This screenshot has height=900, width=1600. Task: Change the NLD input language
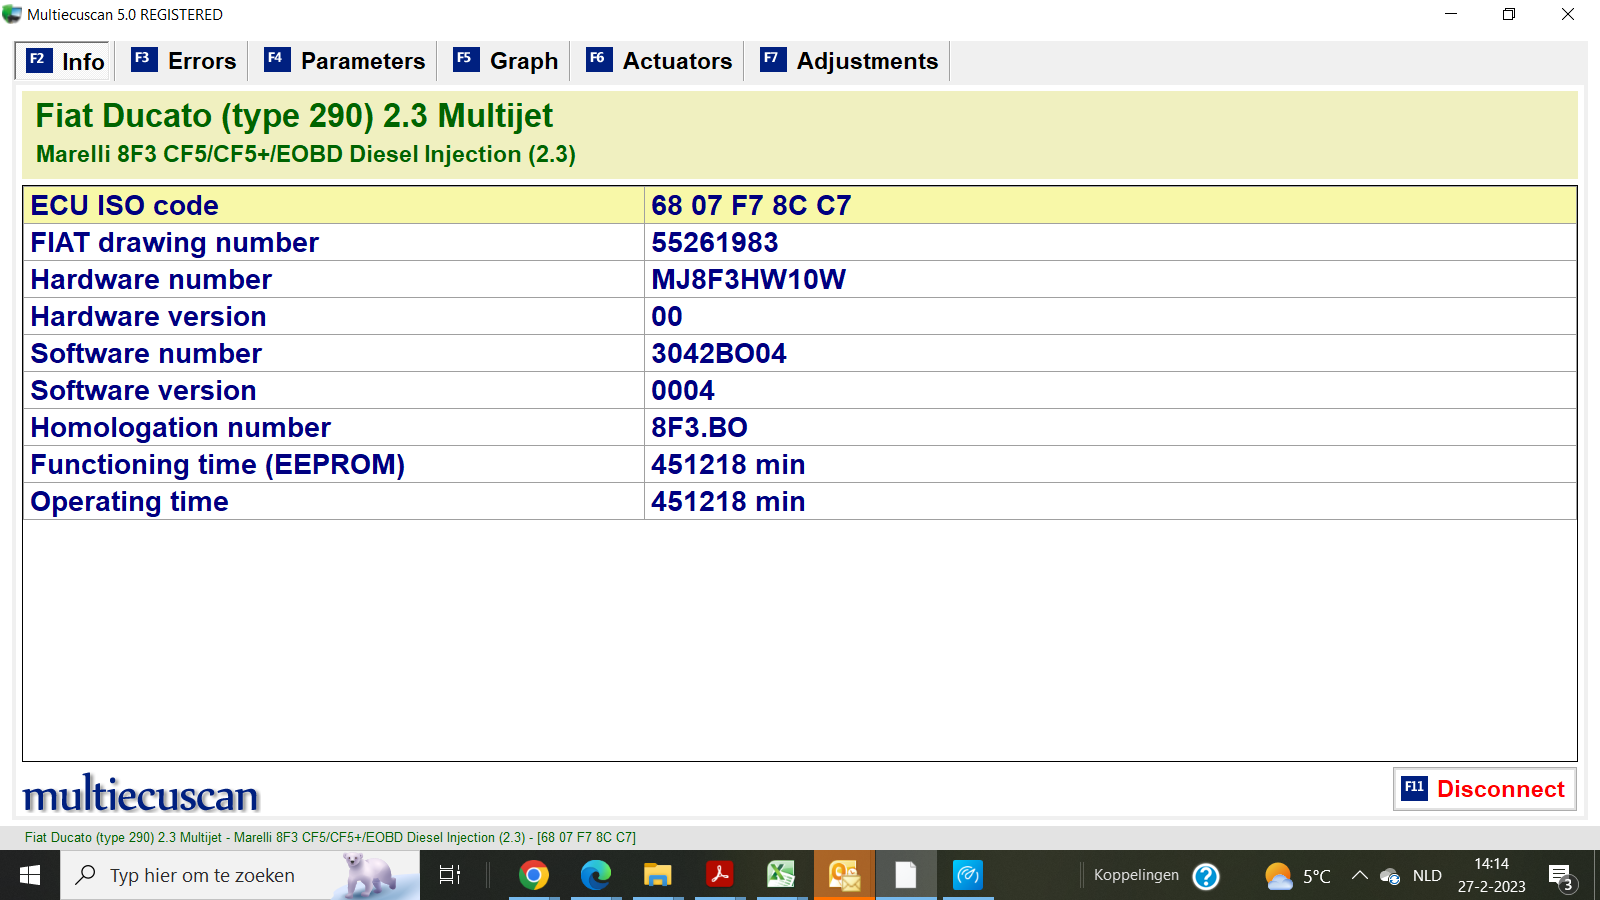point(1427,875)
